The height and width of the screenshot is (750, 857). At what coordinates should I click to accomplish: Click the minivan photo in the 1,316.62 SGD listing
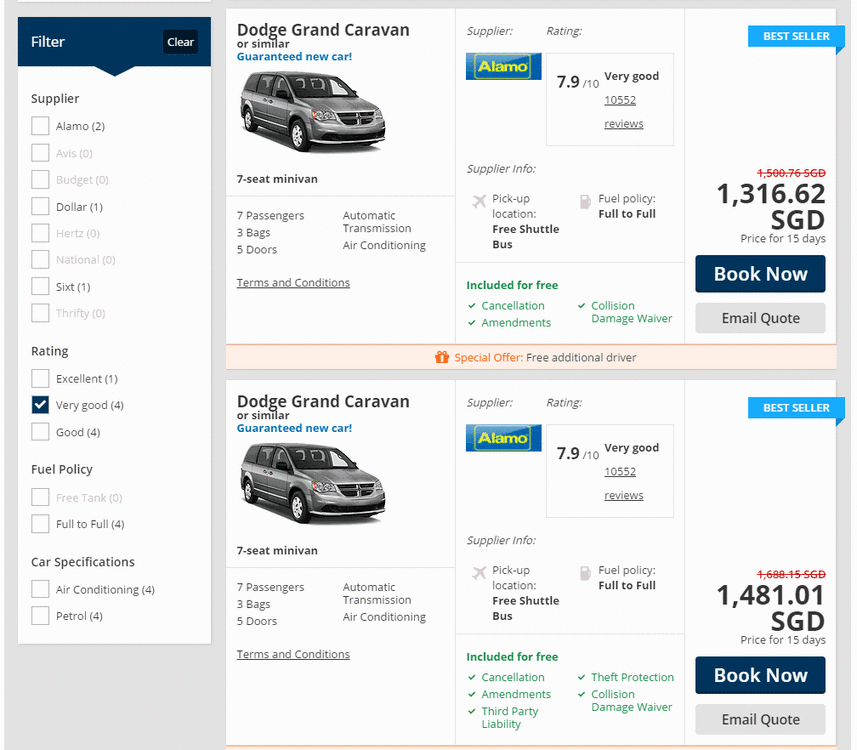[313, 112]
